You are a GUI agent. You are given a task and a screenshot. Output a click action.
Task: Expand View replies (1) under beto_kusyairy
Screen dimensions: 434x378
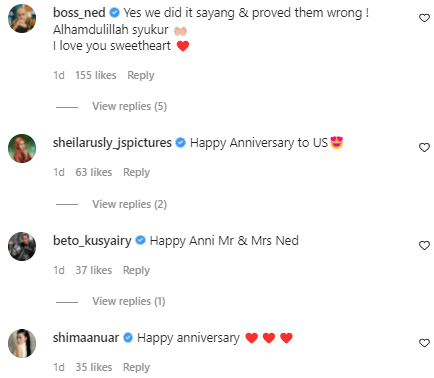(x=129, y=301)
